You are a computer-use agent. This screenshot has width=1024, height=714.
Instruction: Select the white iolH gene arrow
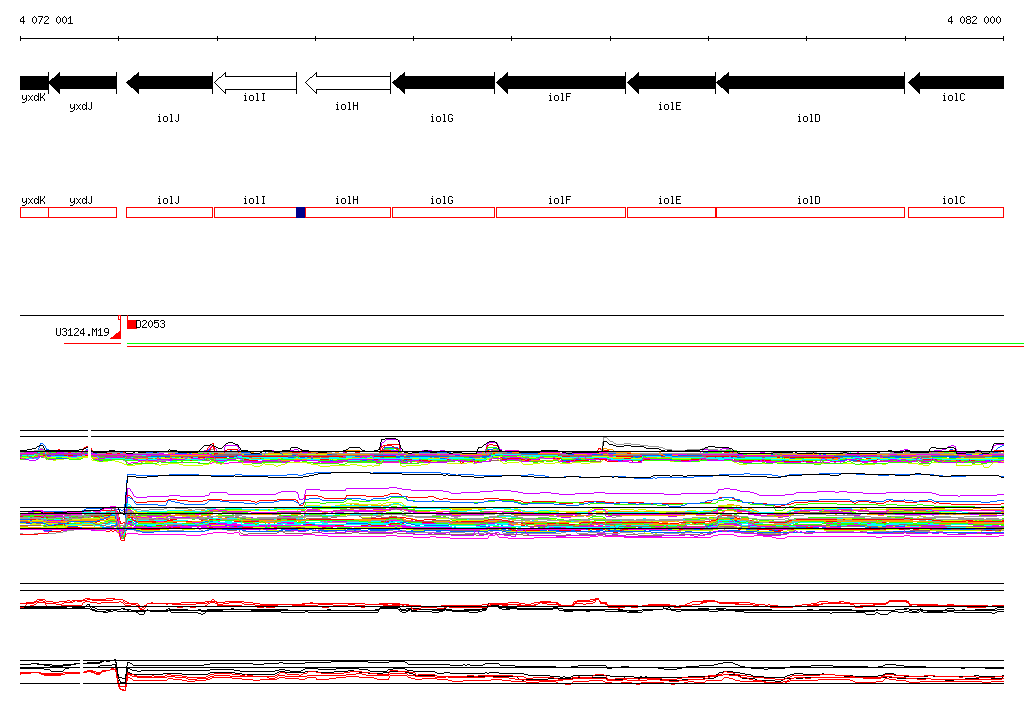click(347, 82)
